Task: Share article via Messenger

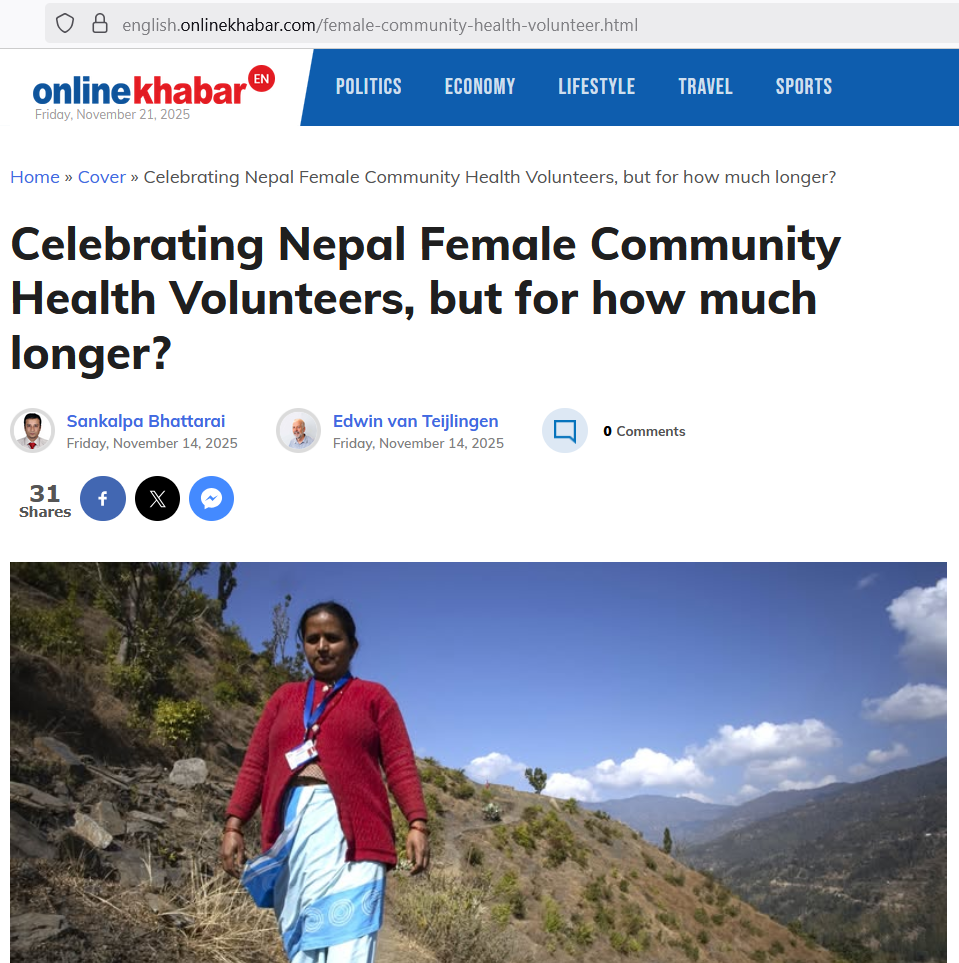Action: click(x=211, y=499)
